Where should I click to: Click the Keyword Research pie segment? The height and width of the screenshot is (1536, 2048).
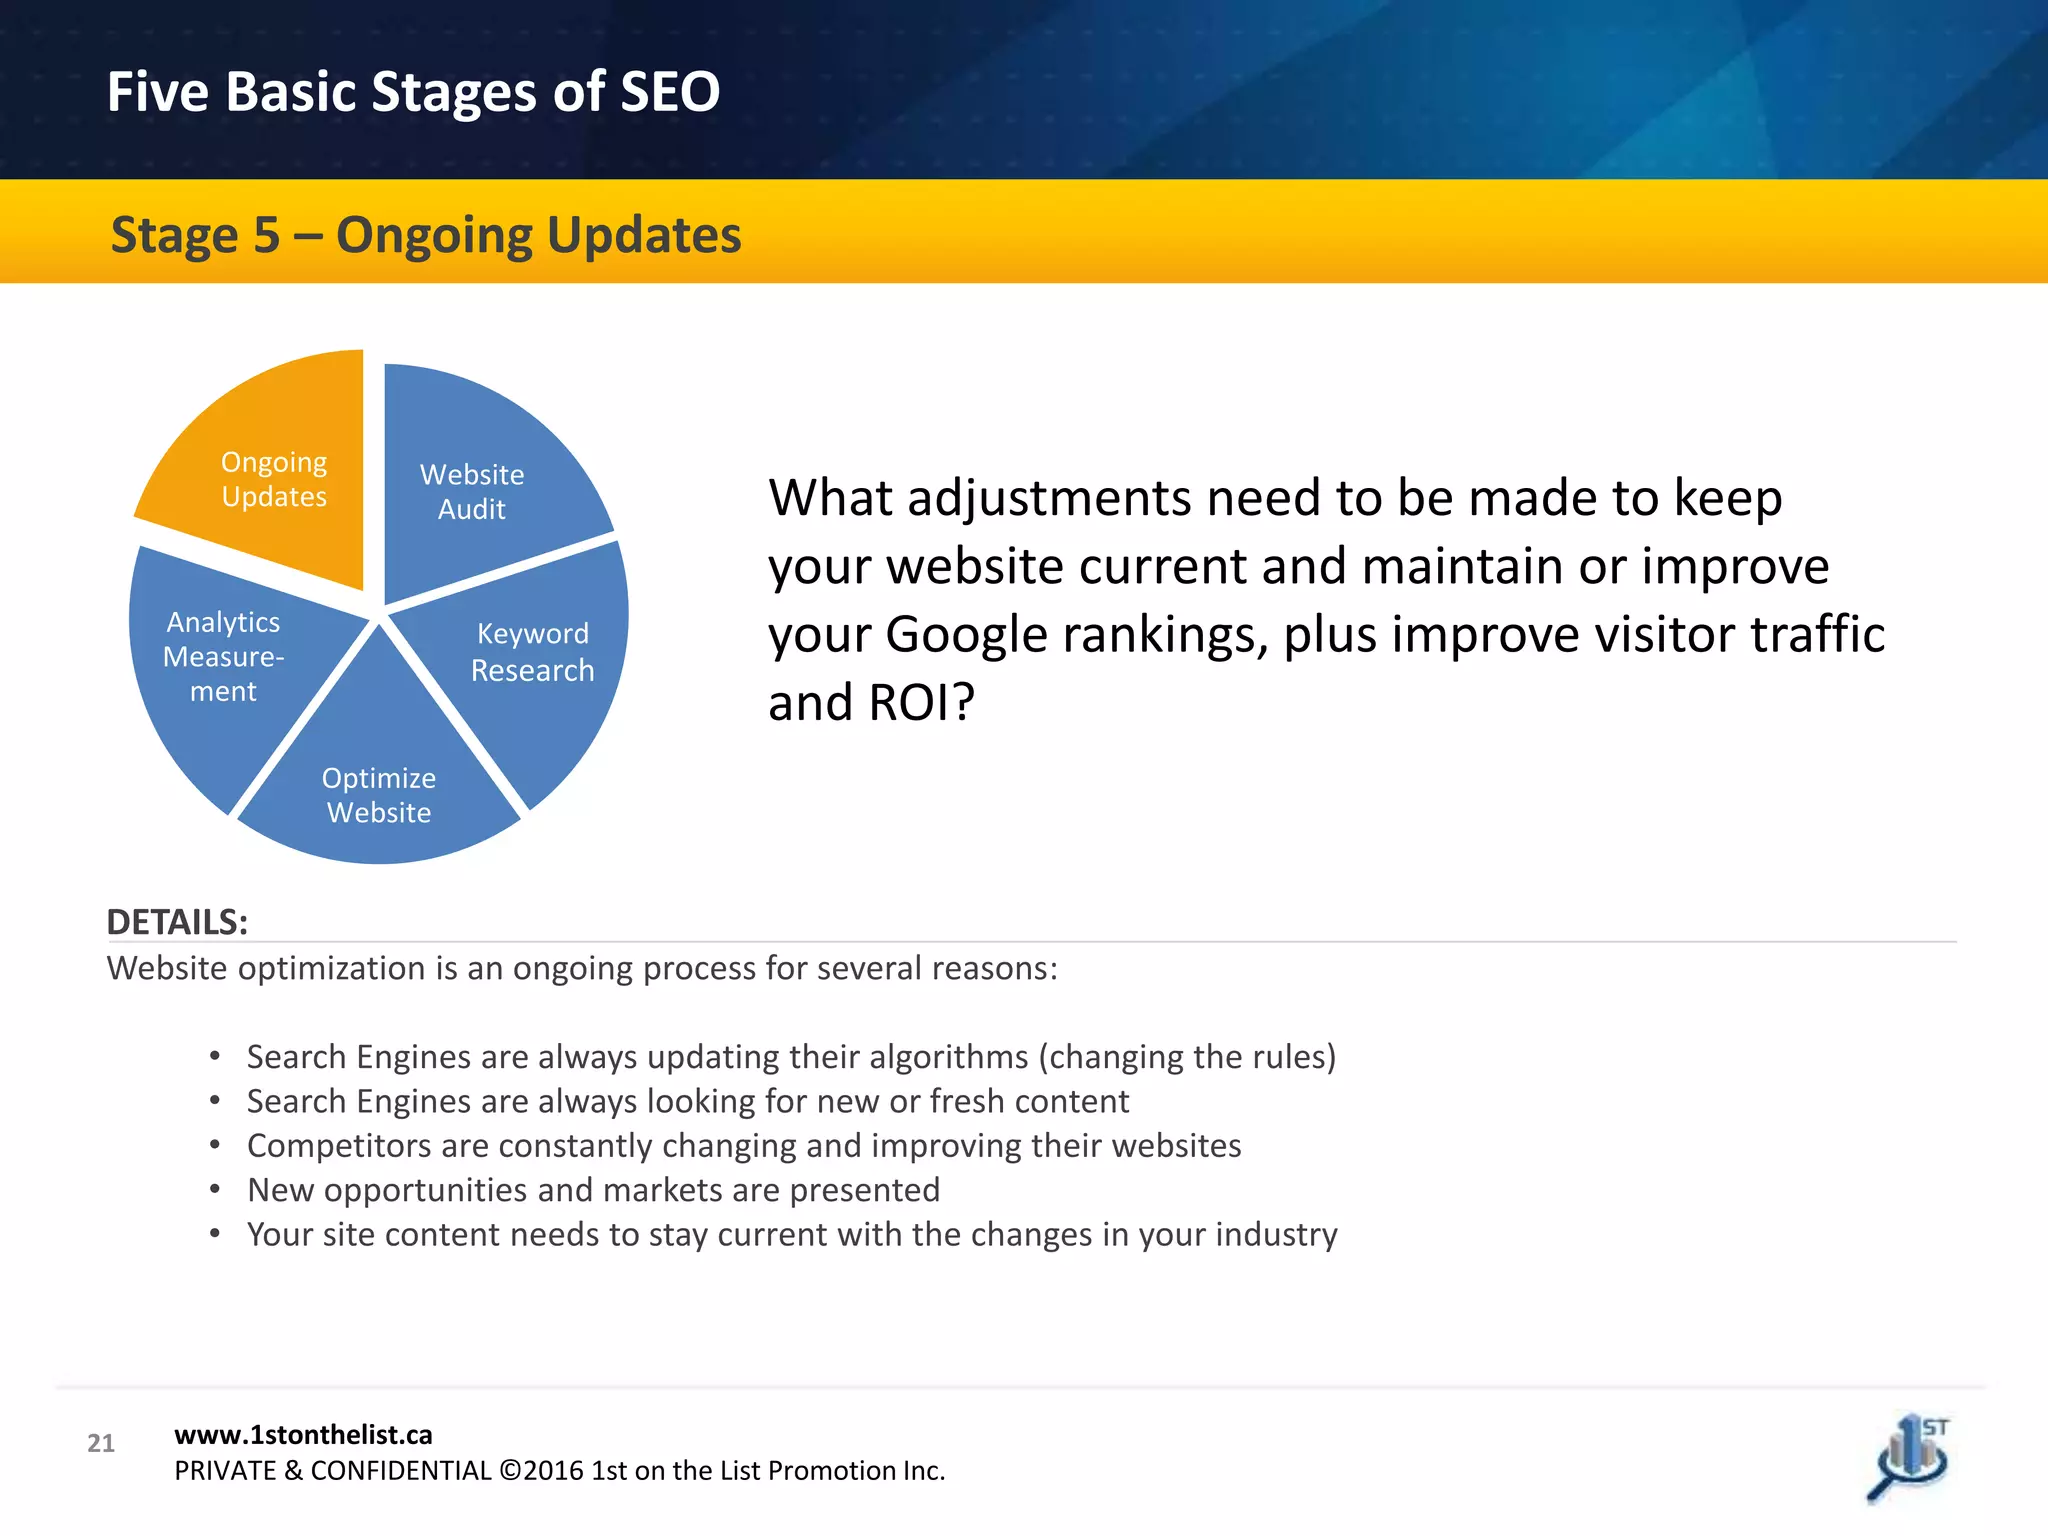coord(532,652)
